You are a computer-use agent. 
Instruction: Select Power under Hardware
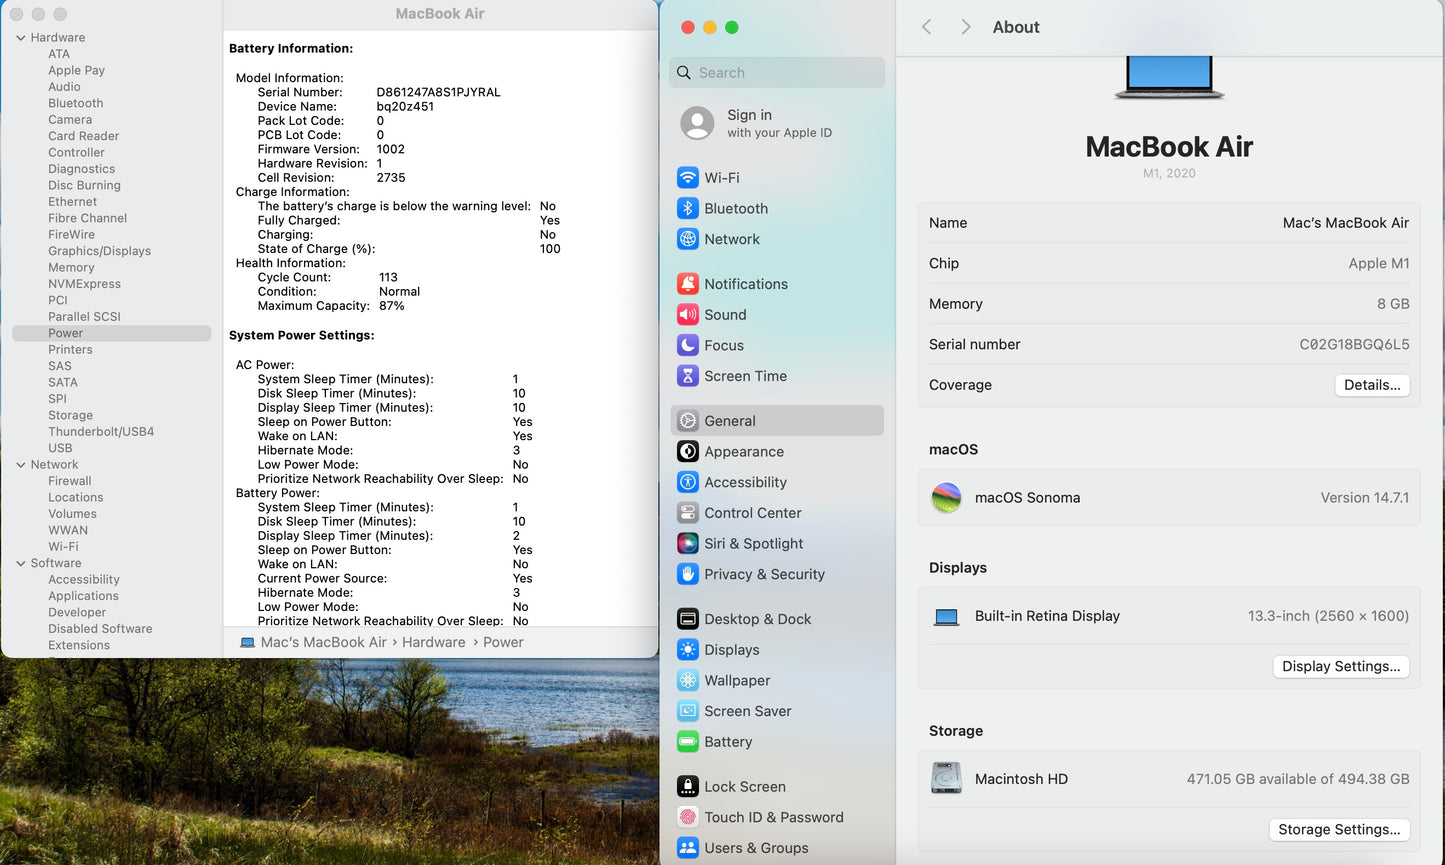click(64, 332)
